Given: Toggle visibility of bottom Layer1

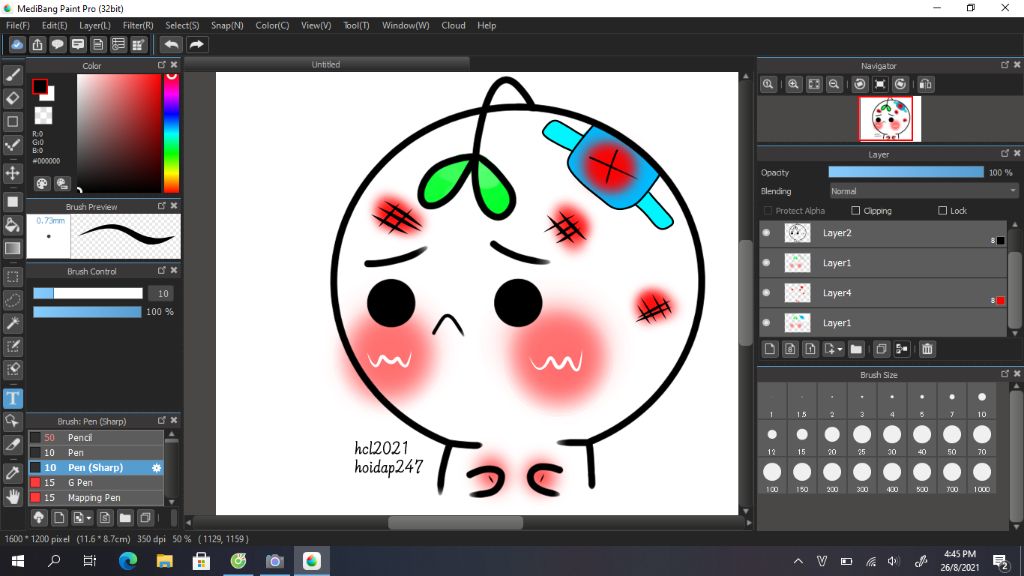Looking at the screenshot, I should point(767,323).
